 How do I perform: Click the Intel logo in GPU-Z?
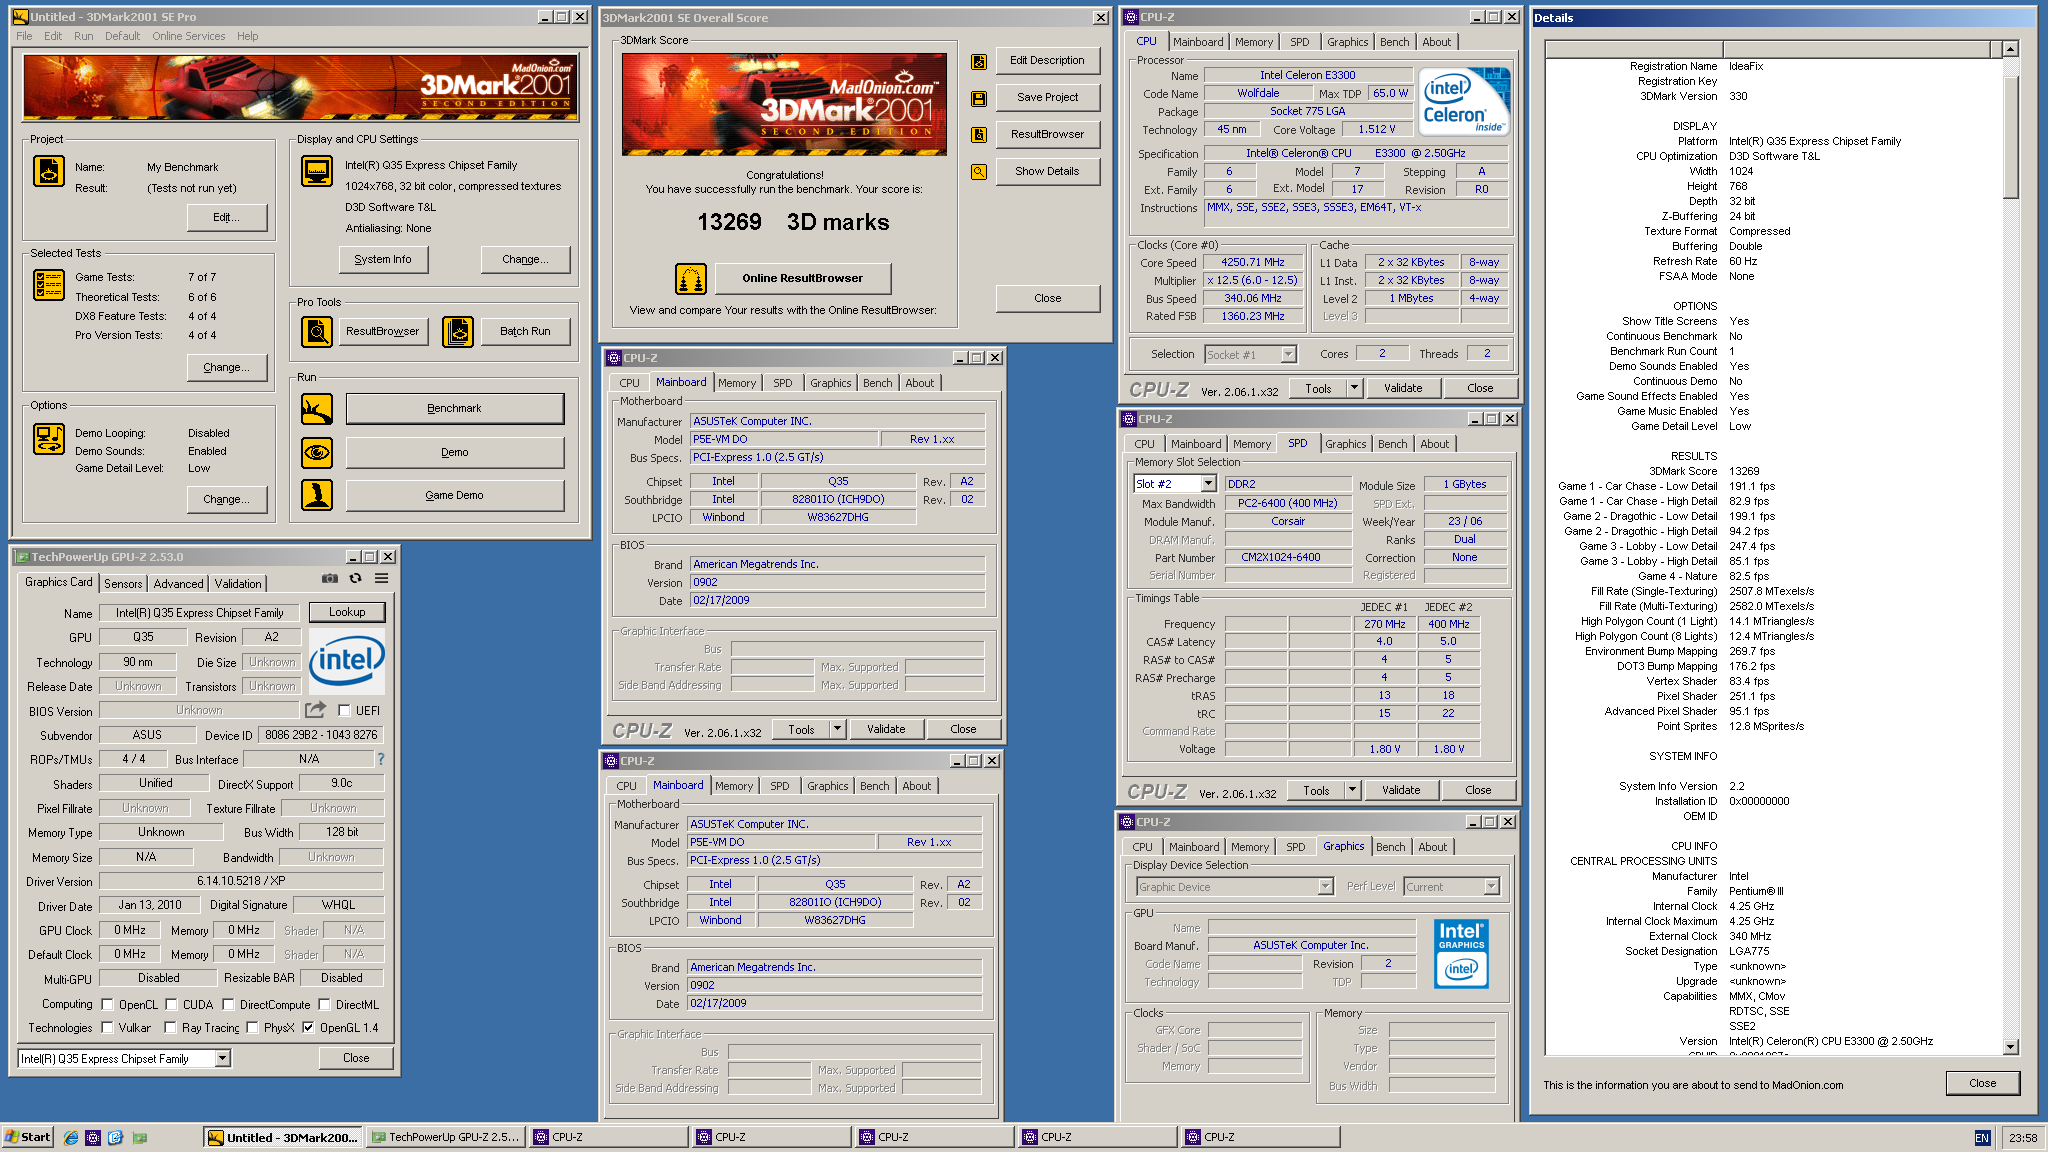(347, 661)
